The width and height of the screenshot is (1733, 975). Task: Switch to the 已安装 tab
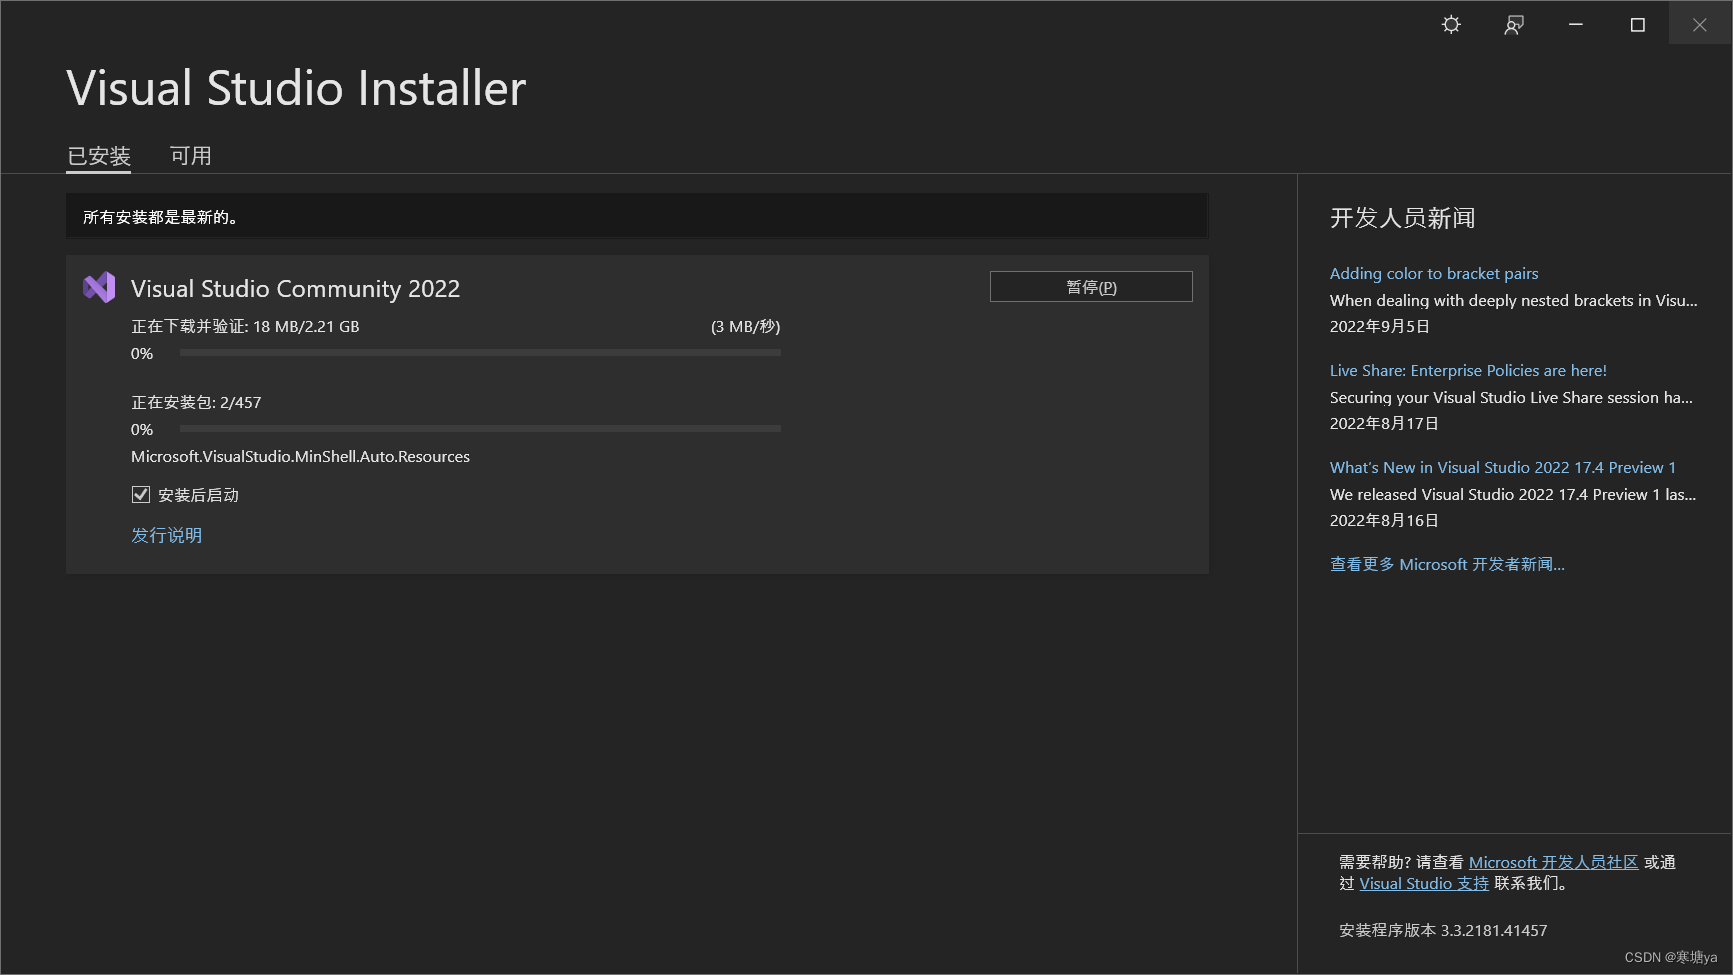pyautogui.click(x=99, y=156)
